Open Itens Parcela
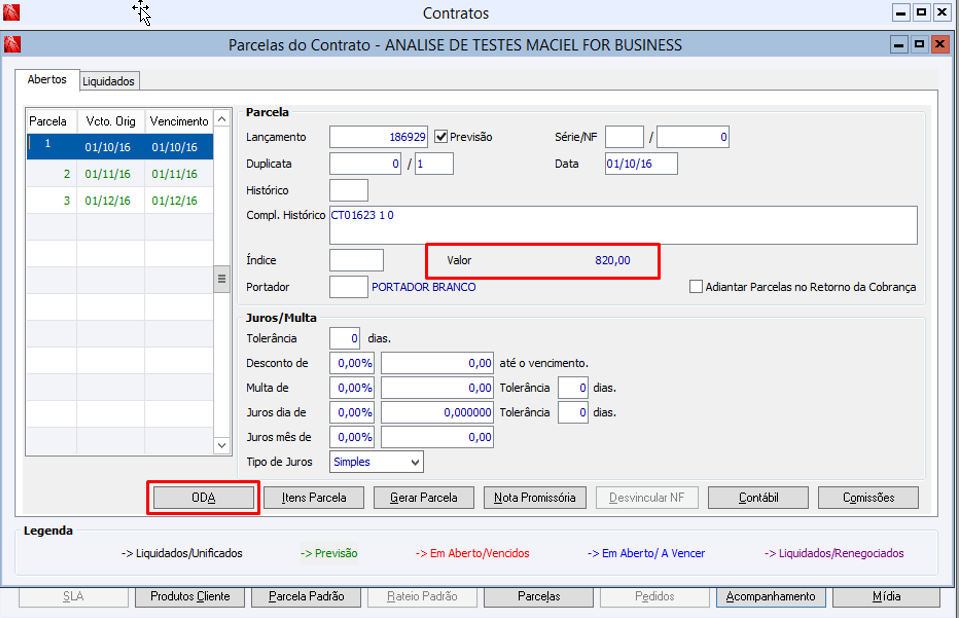 [x=314, y=497]
